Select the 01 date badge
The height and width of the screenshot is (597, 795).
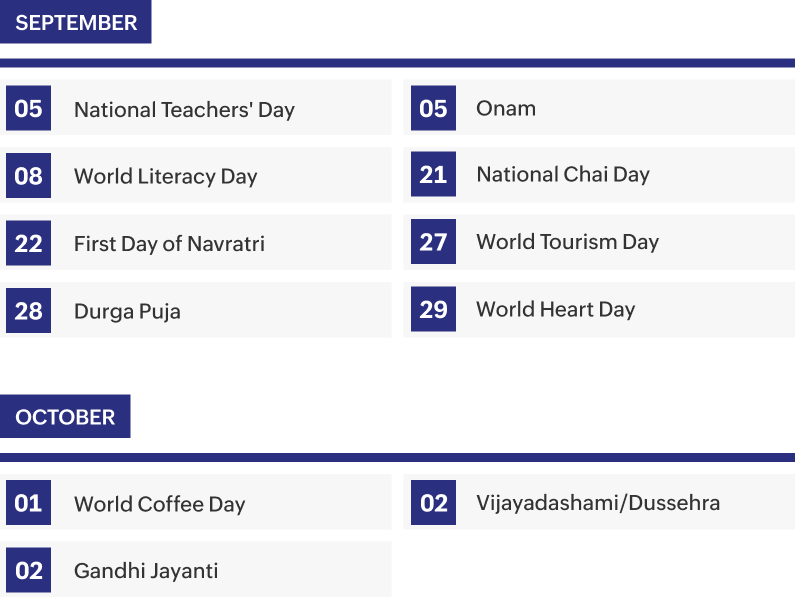[x=29, y=503]
